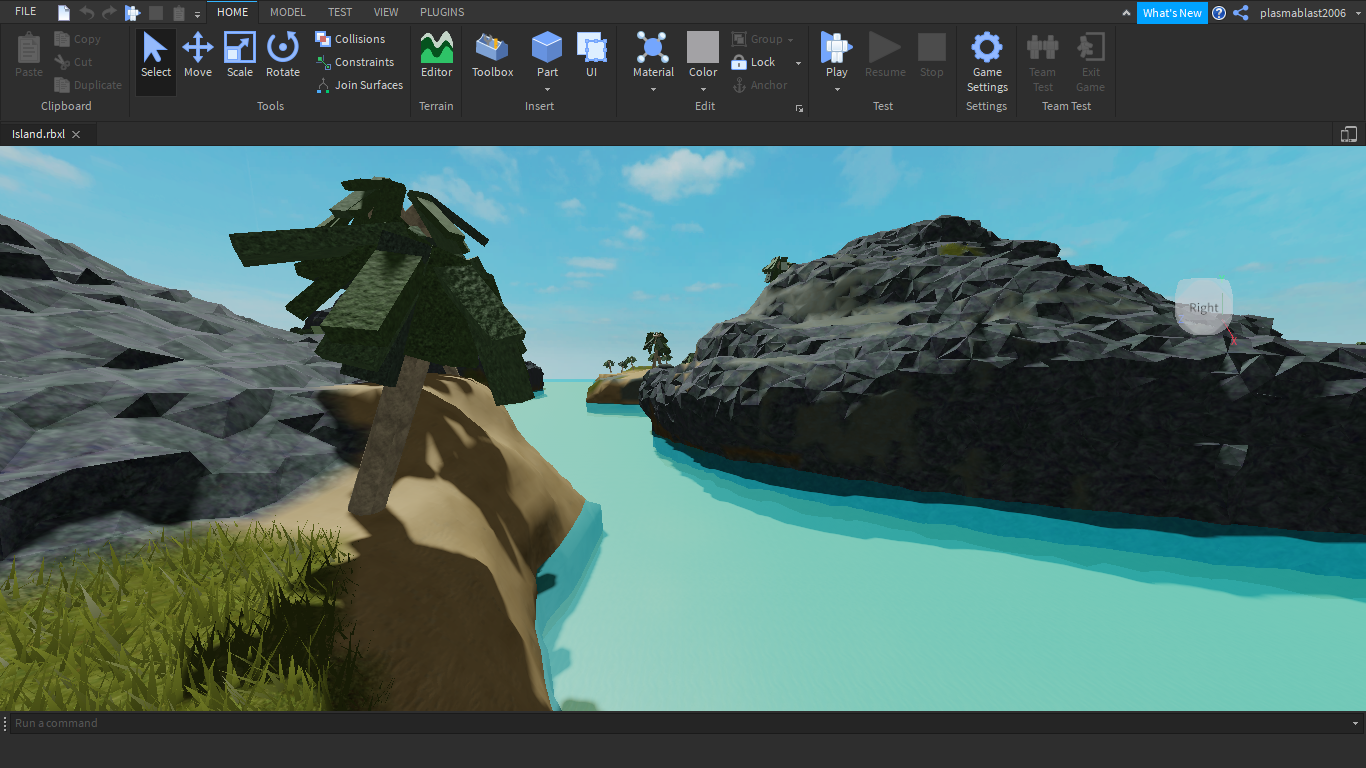Close the Island.rbxl tab
The width and height of the screenshot is (1366, 768).
point(76,134)
